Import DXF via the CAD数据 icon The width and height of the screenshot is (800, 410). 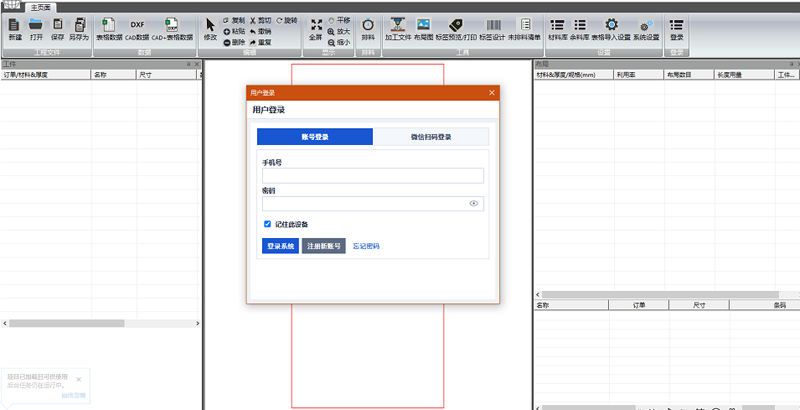coord(137,30)
